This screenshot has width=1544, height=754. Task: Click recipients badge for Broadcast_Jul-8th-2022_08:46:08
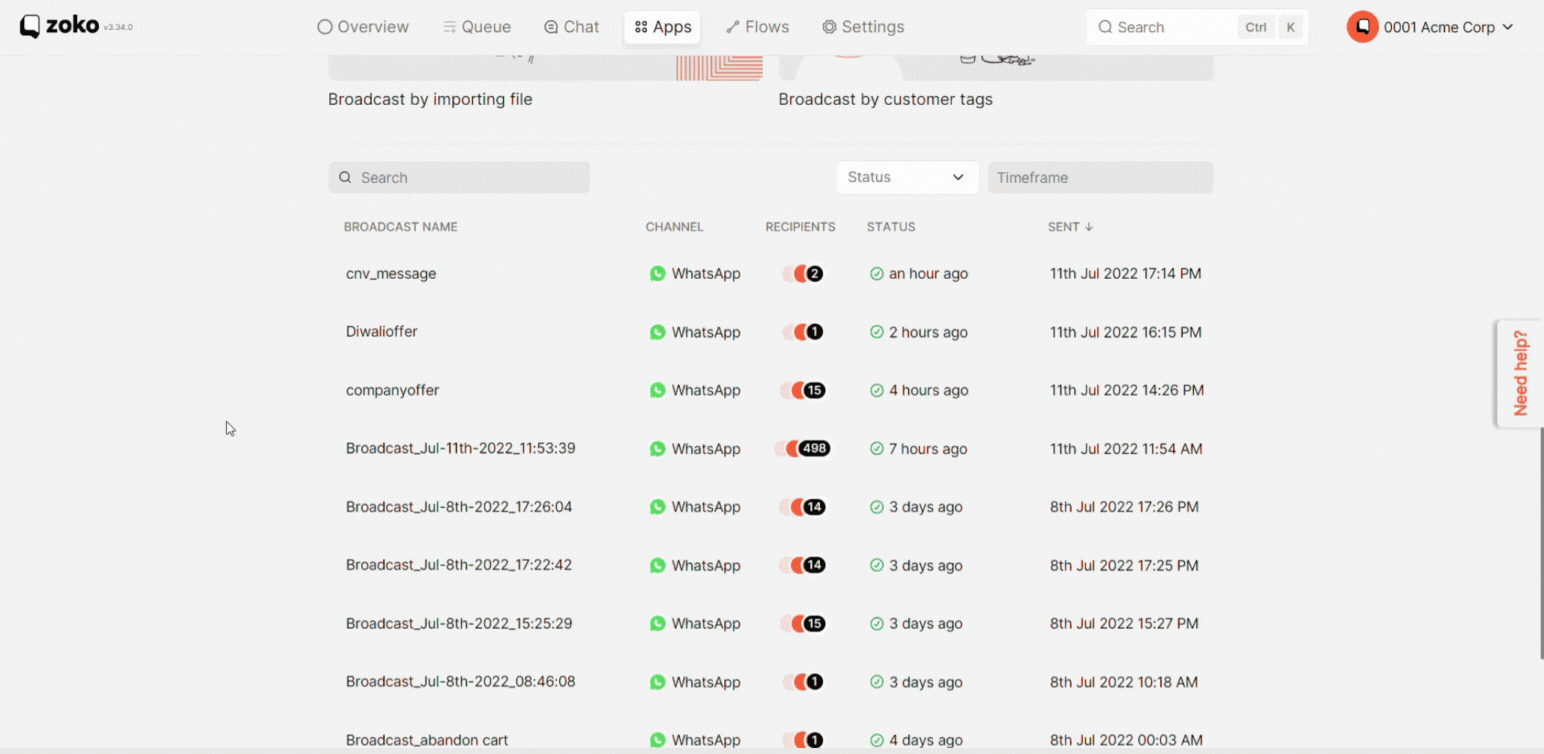[814, 682]
